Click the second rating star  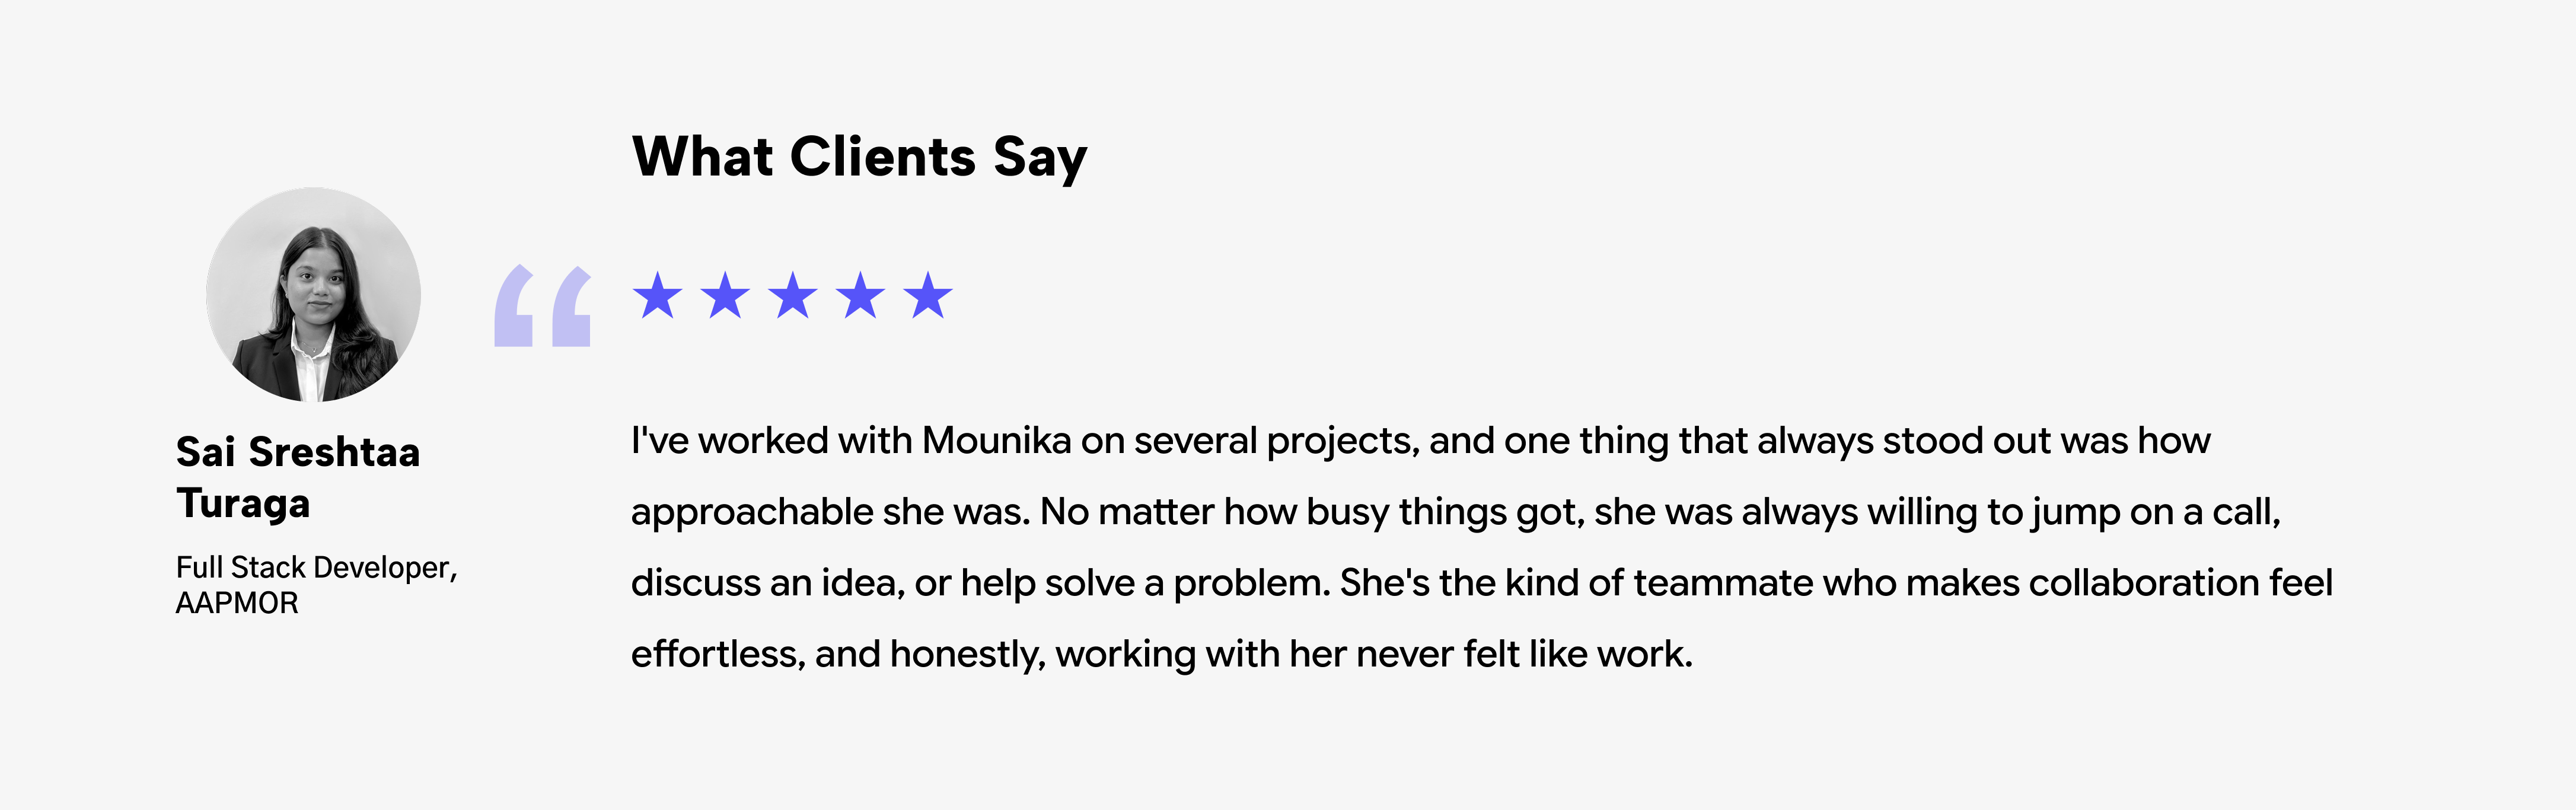(725, 296)
